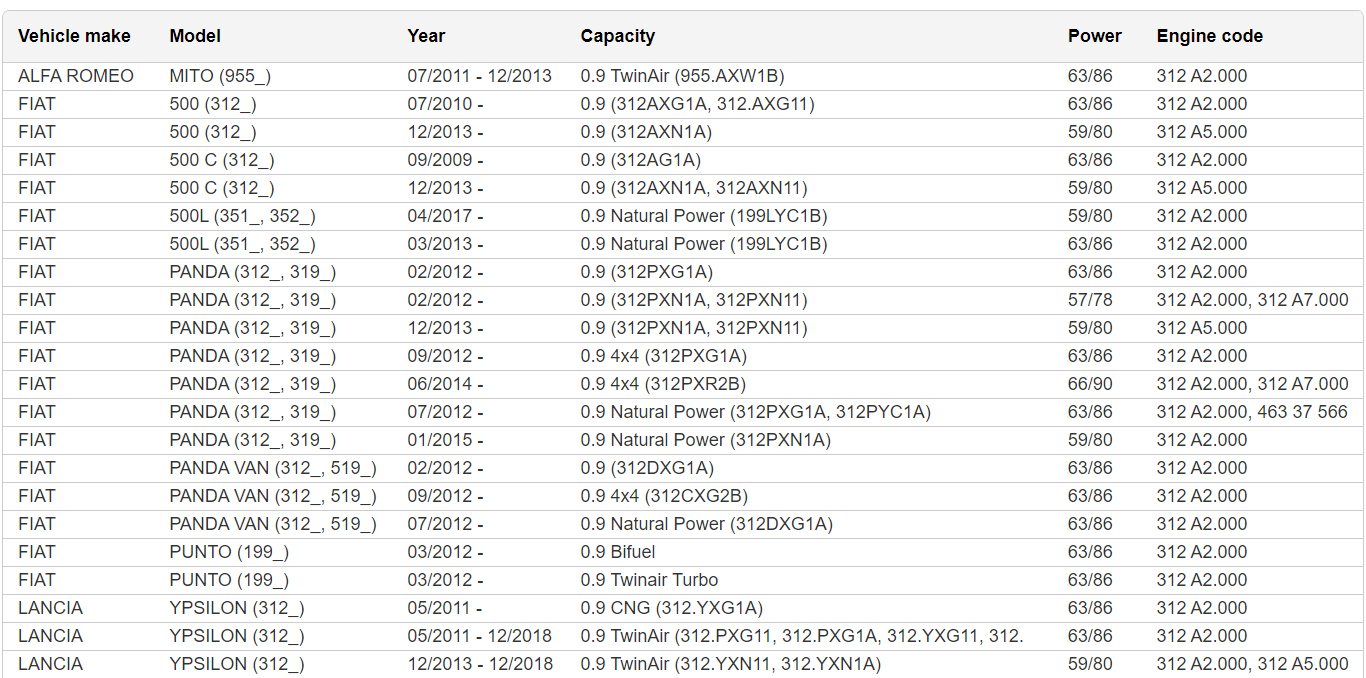Click the MITO (955_) model cell
Image resolution: width=1366 pixels, height=678 pixels.
220,76
